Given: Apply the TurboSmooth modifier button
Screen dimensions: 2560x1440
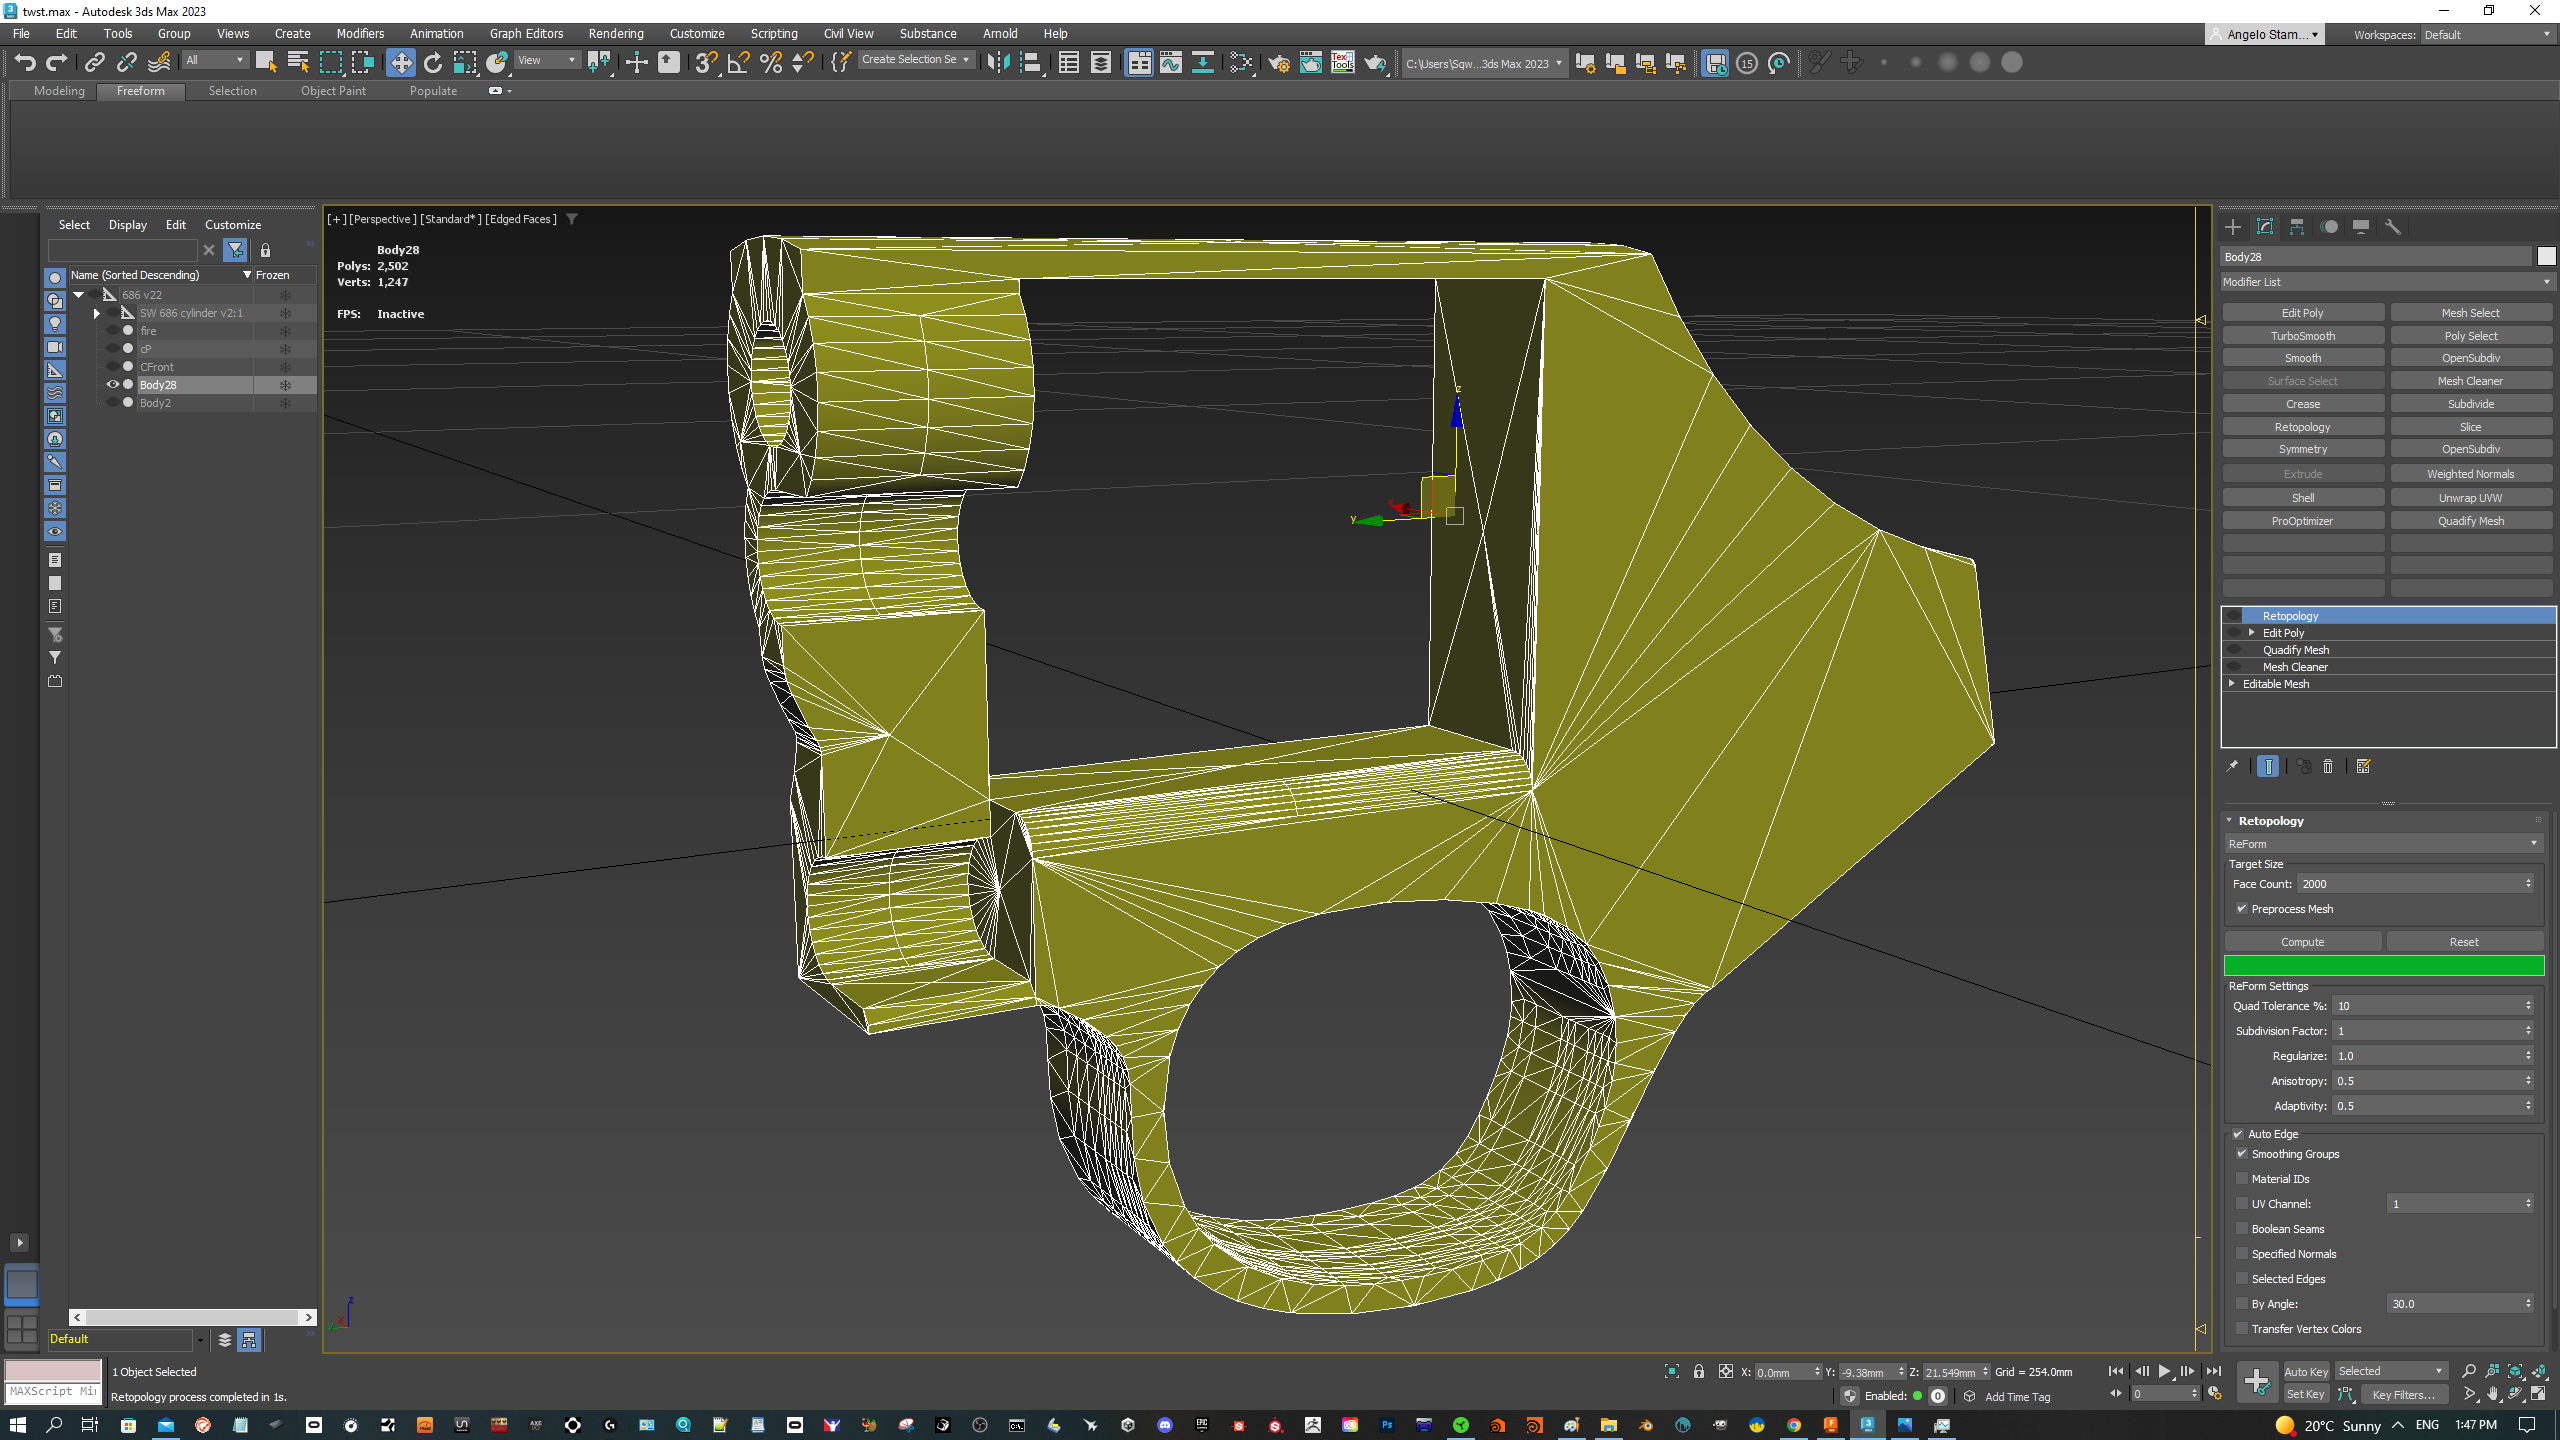Looking at the screenshot, I should 2303,335.
